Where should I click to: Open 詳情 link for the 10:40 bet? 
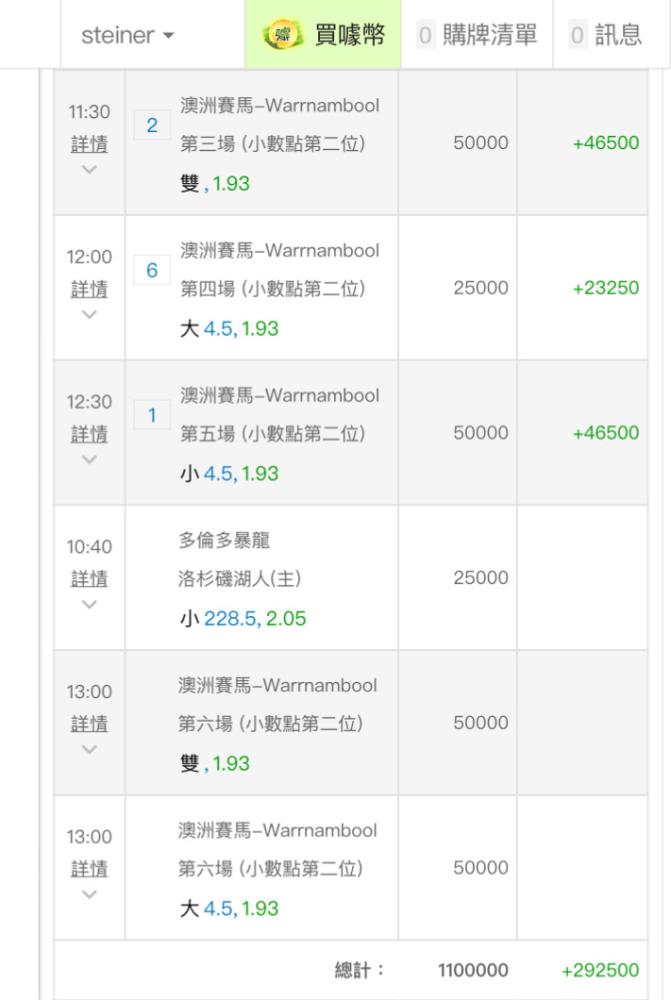[89, 578]
